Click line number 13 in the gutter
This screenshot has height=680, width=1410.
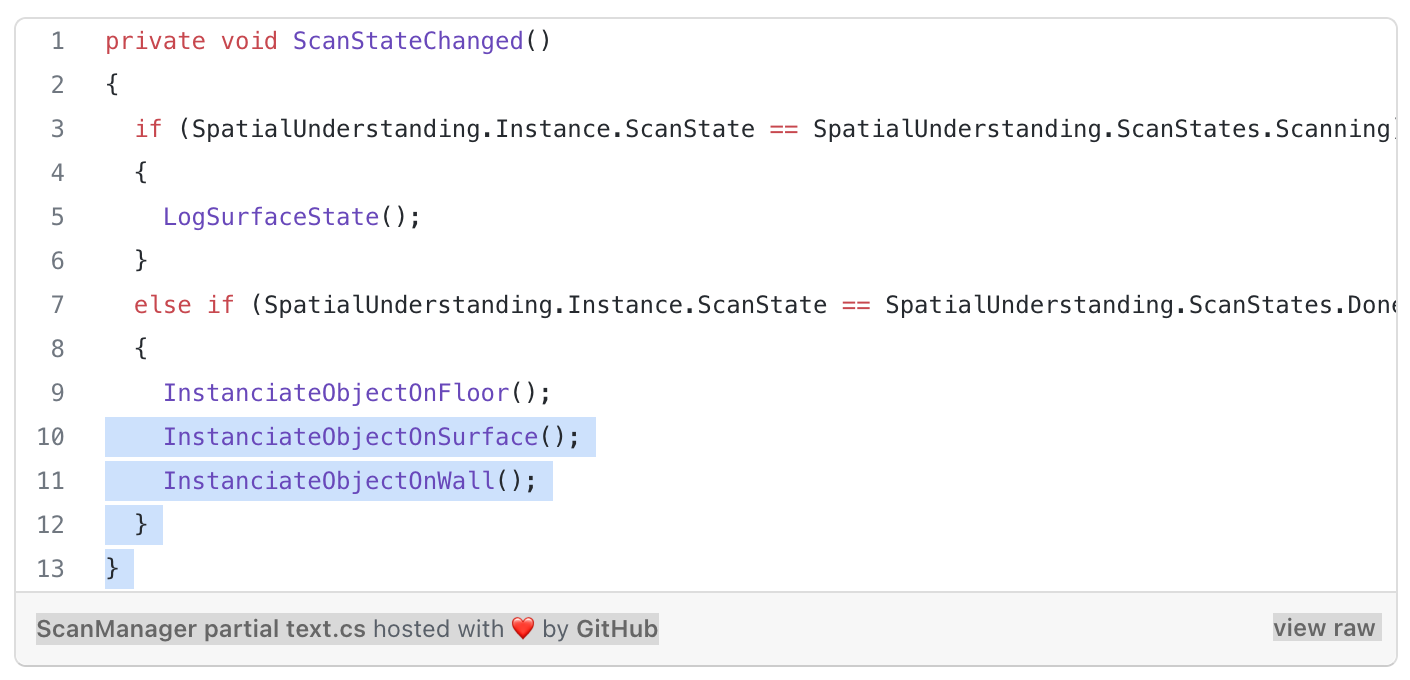[50, 569]
